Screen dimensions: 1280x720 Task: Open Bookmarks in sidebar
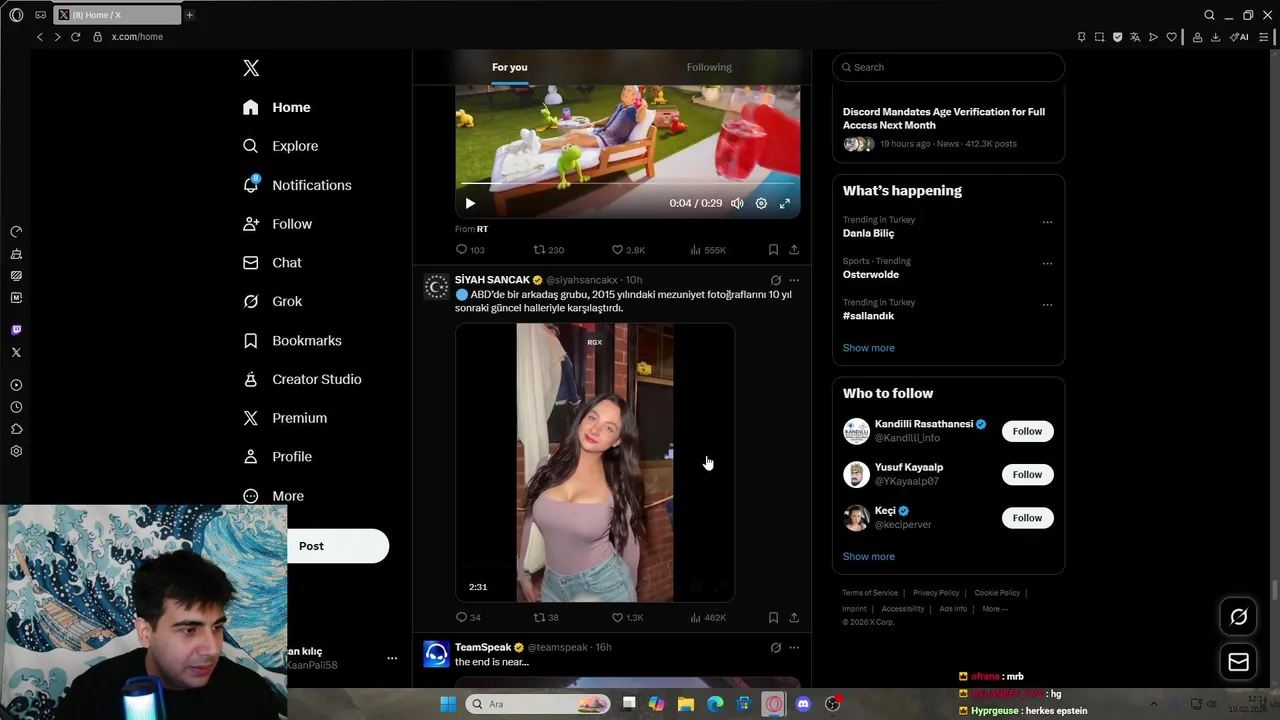pos(292,340)
